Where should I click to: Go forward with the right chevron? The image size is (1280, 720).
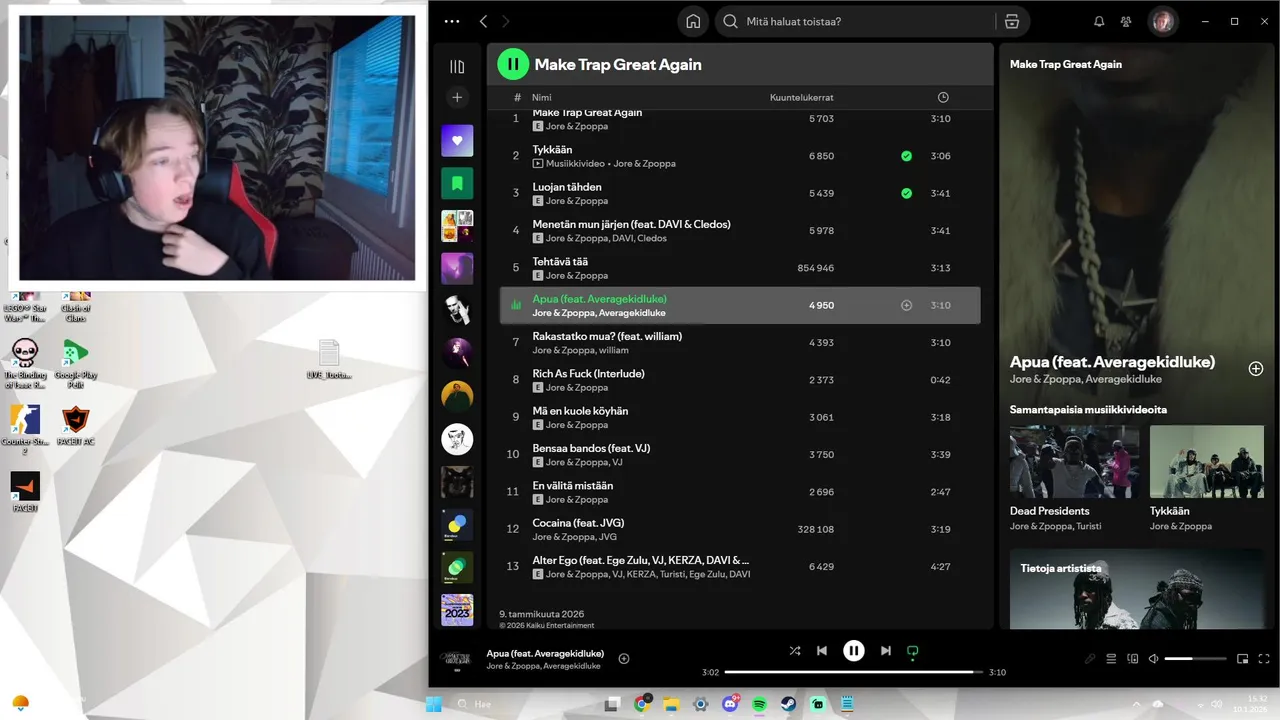tap(506, 21)
